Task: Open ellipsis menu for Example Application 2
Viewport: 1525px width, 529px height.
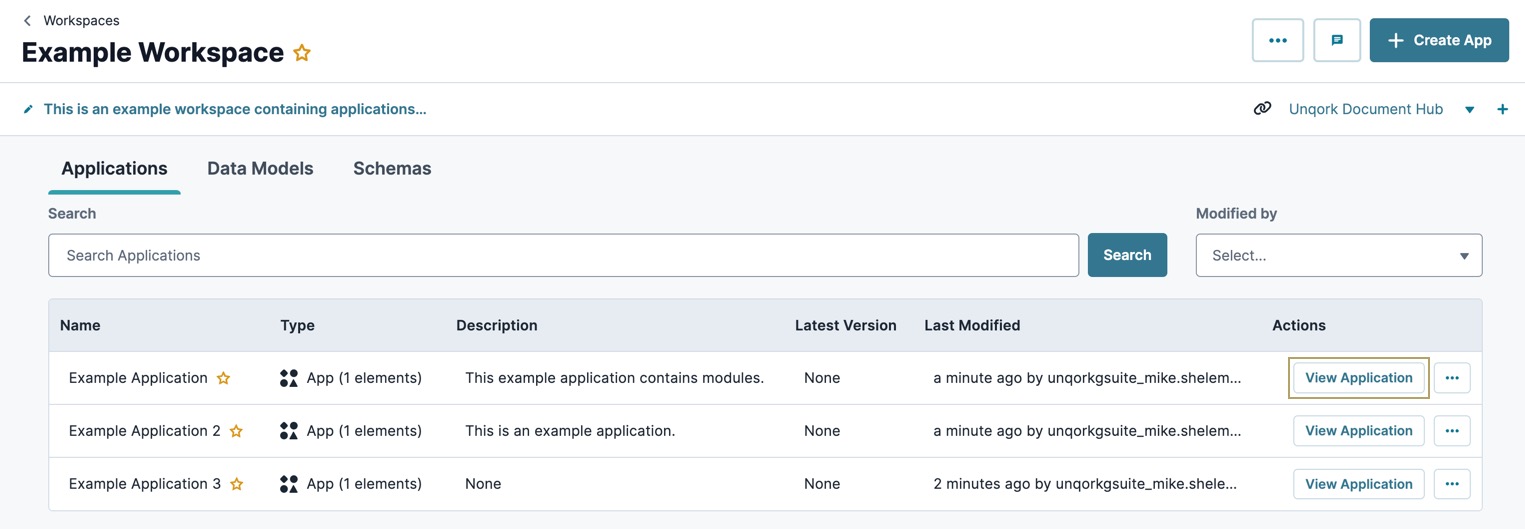Action: point(1452,431)
